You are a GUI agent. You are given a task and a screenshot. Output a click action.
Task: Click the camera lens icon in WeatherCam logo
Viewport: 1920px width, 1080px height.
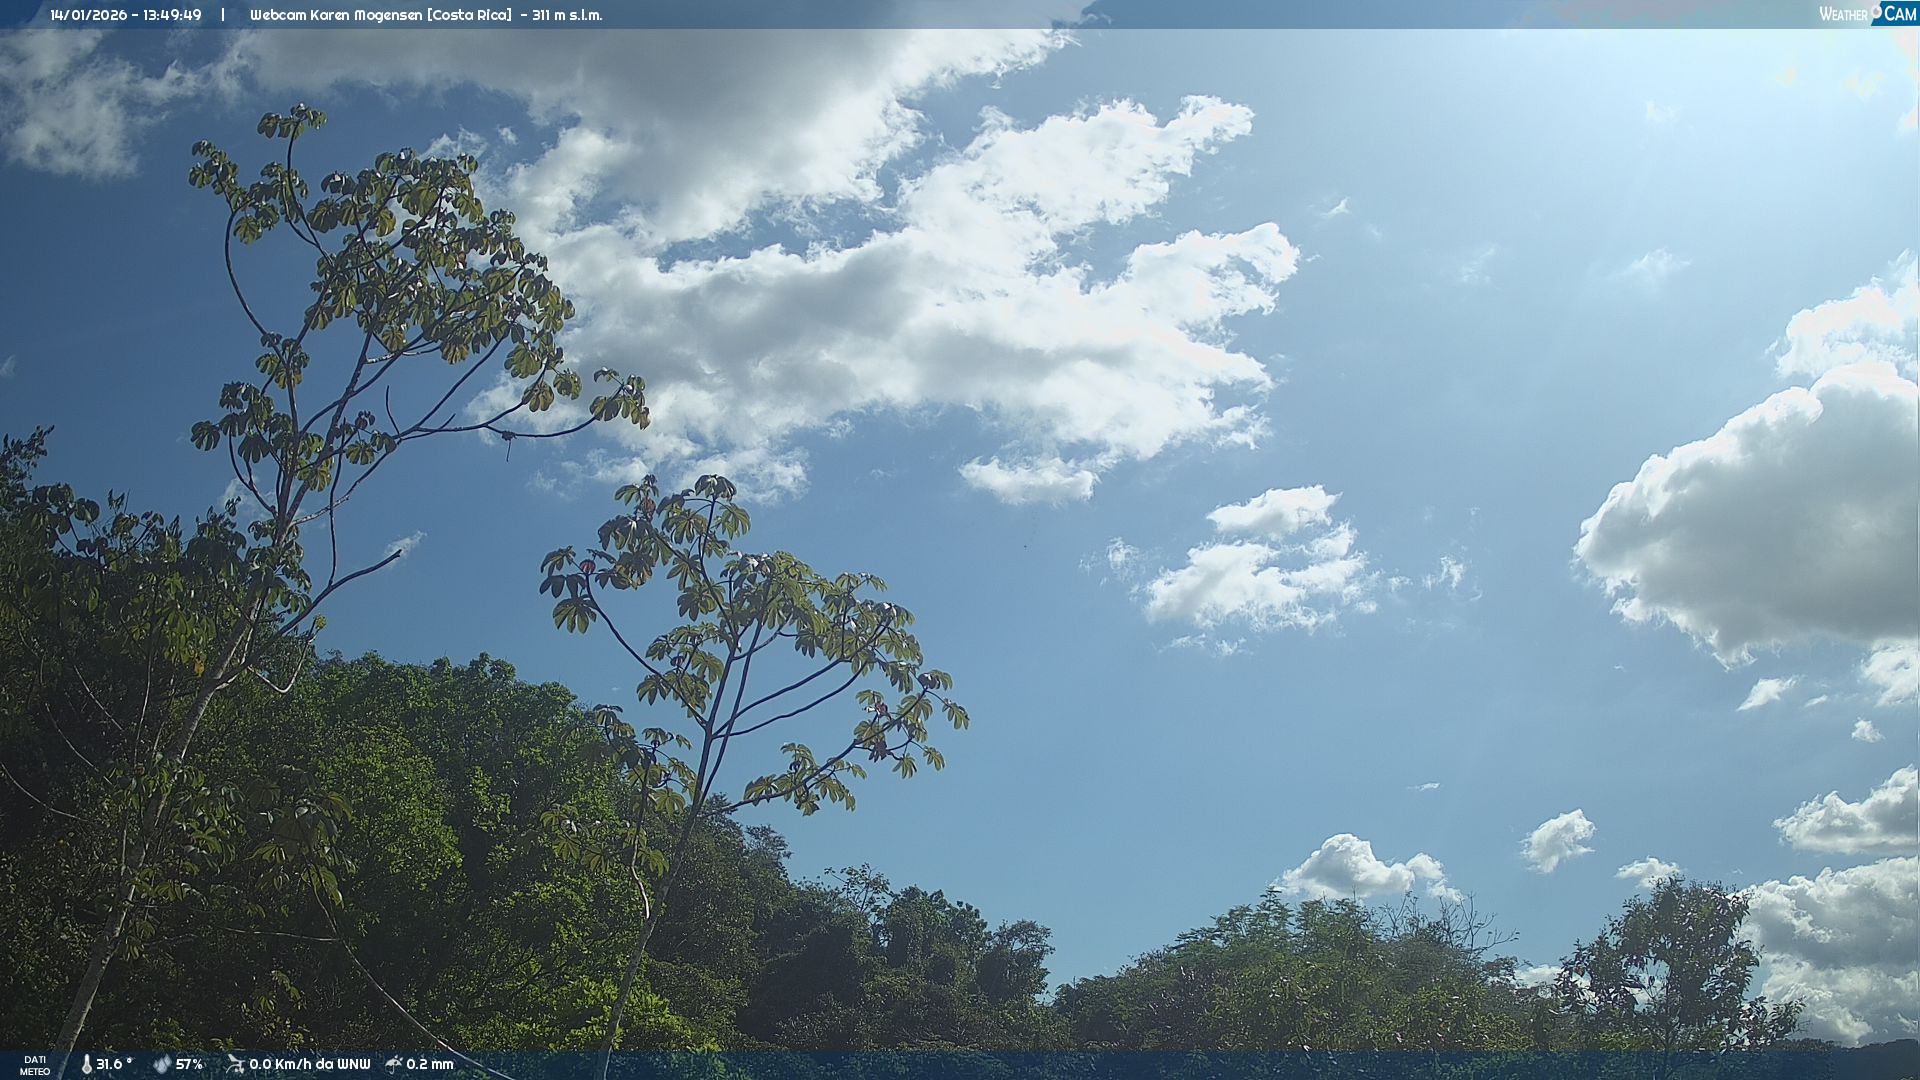[1876, 11]
